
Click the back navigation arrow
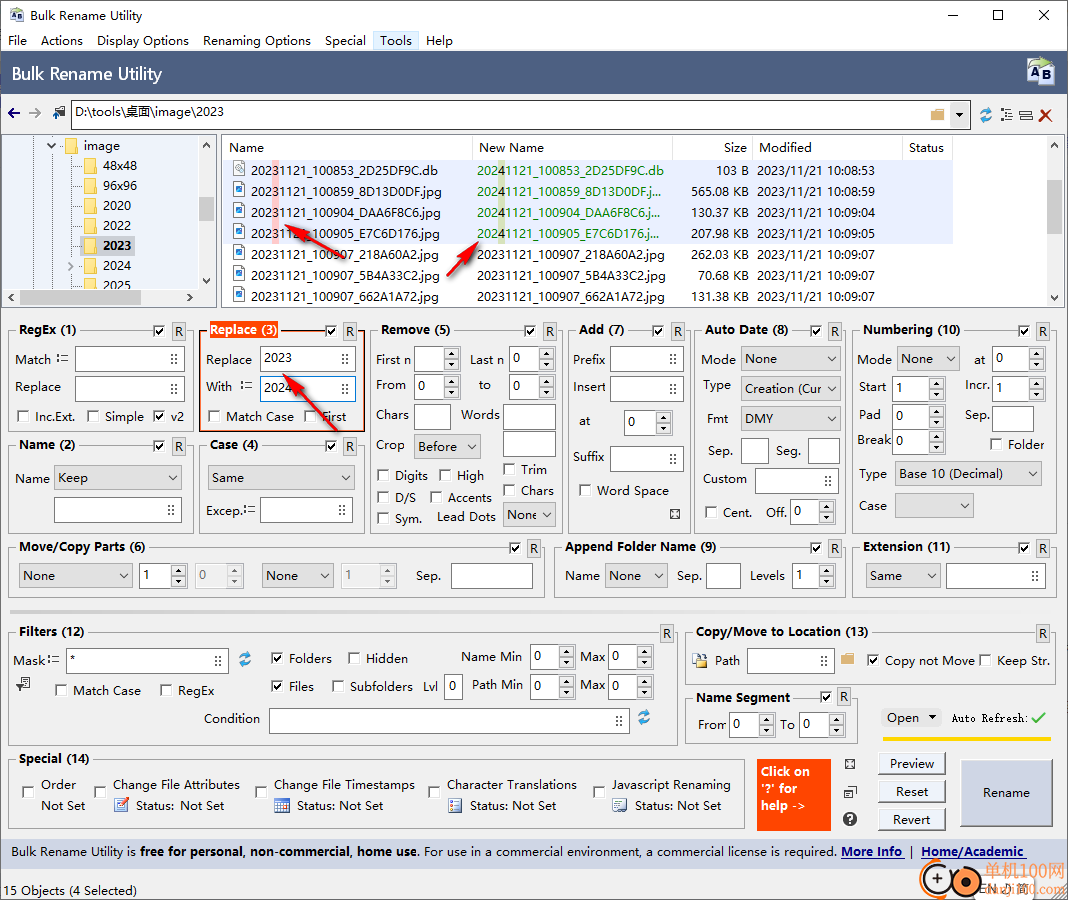tap(14, 113)
